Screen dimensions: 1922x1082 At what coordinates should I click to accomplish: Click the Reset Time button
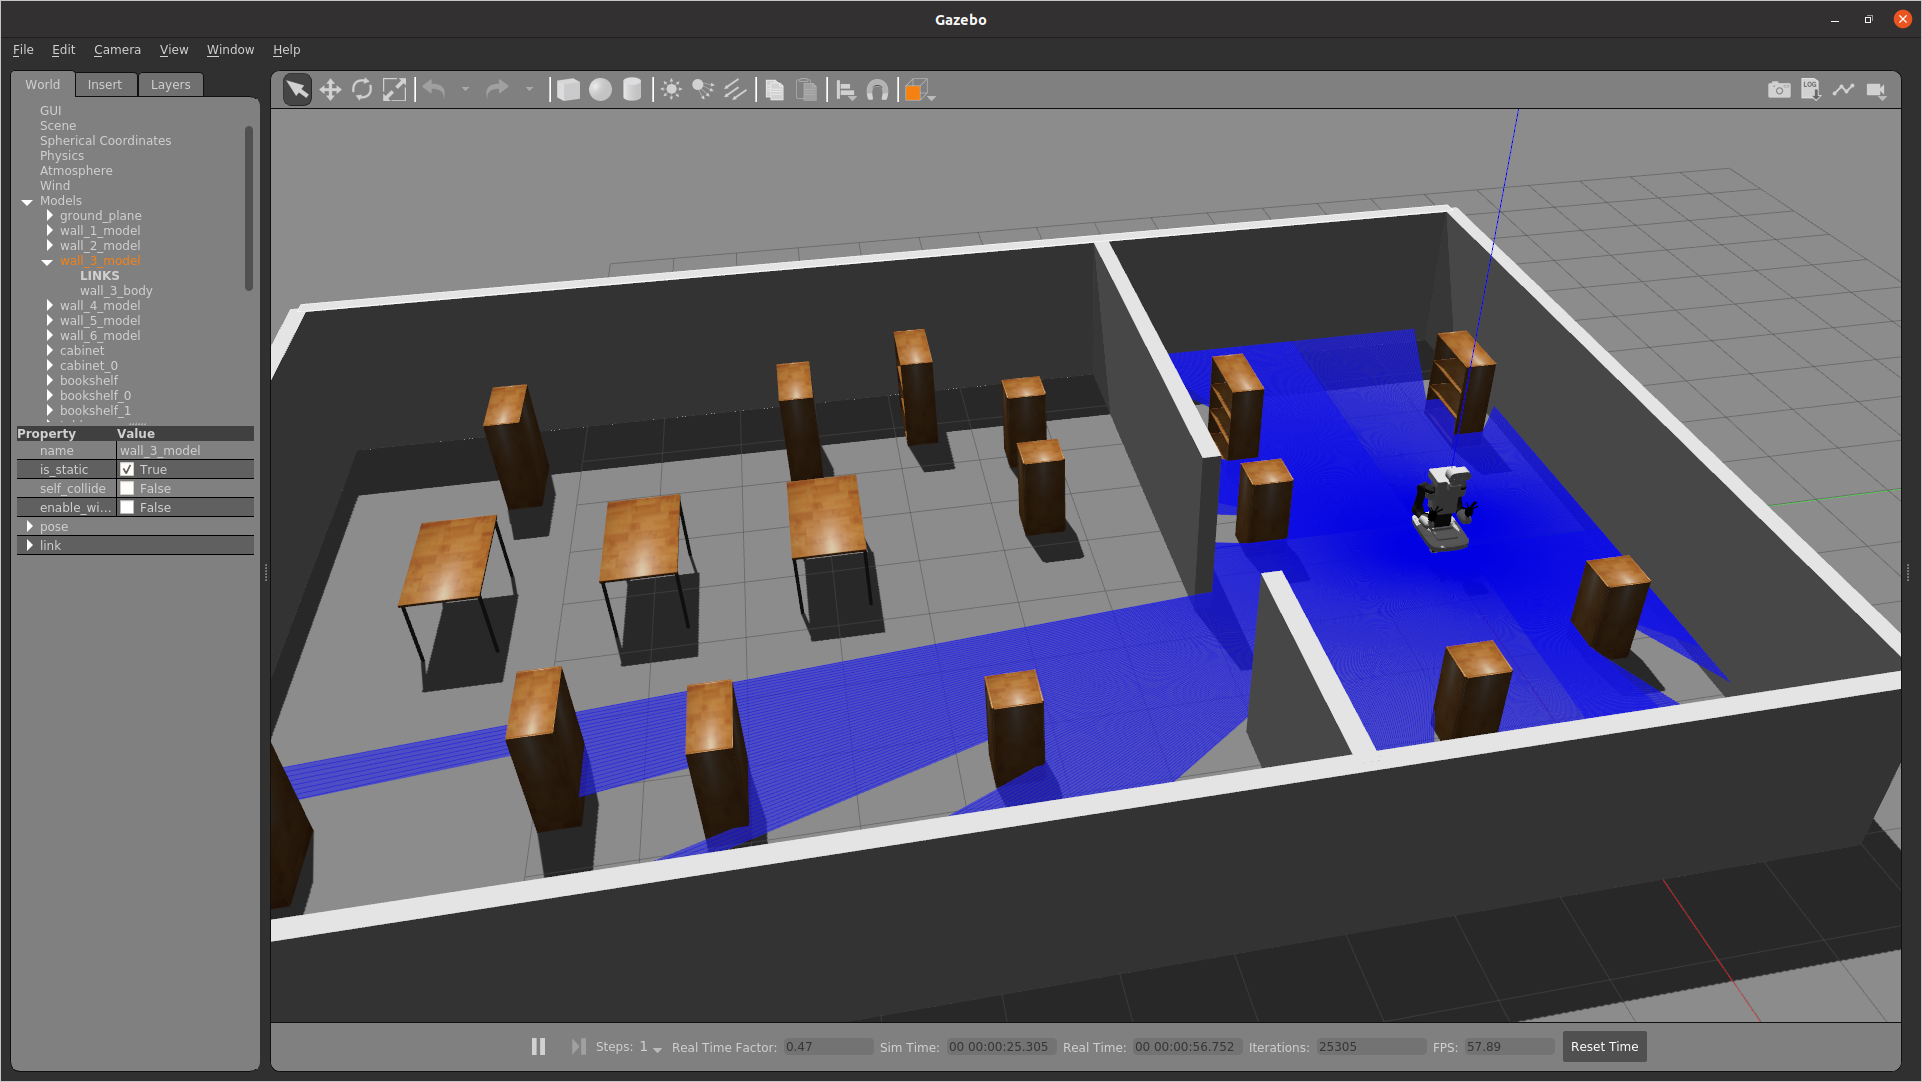[x=1604, y=1046]
